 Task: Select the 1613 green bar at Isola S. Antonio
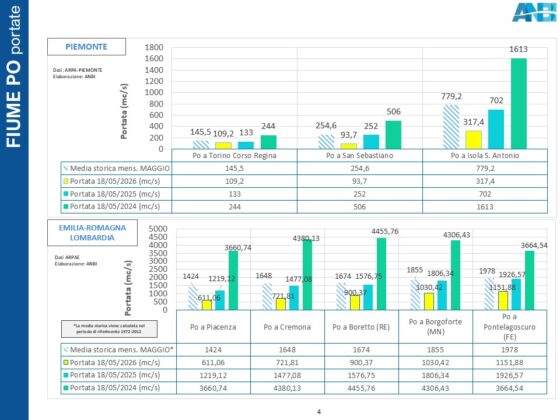pyautogui.click(x=519, y=104)
